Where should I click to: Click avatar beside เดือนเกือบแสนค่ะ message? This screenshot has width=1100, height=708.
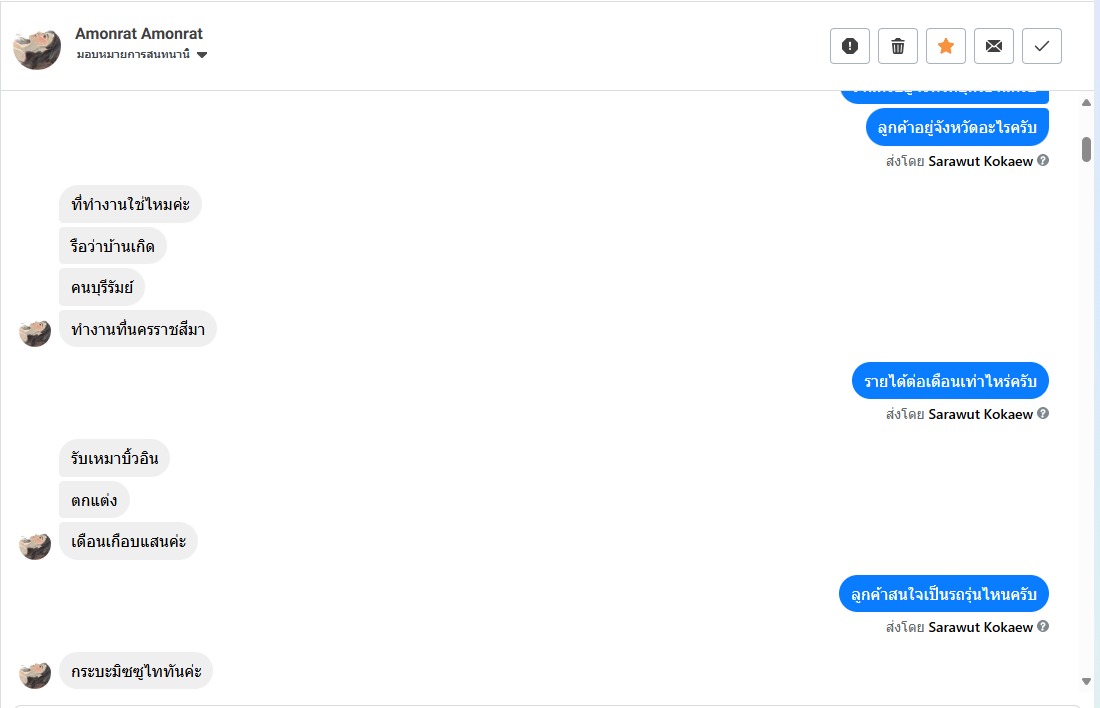click(x=35, y=545)
